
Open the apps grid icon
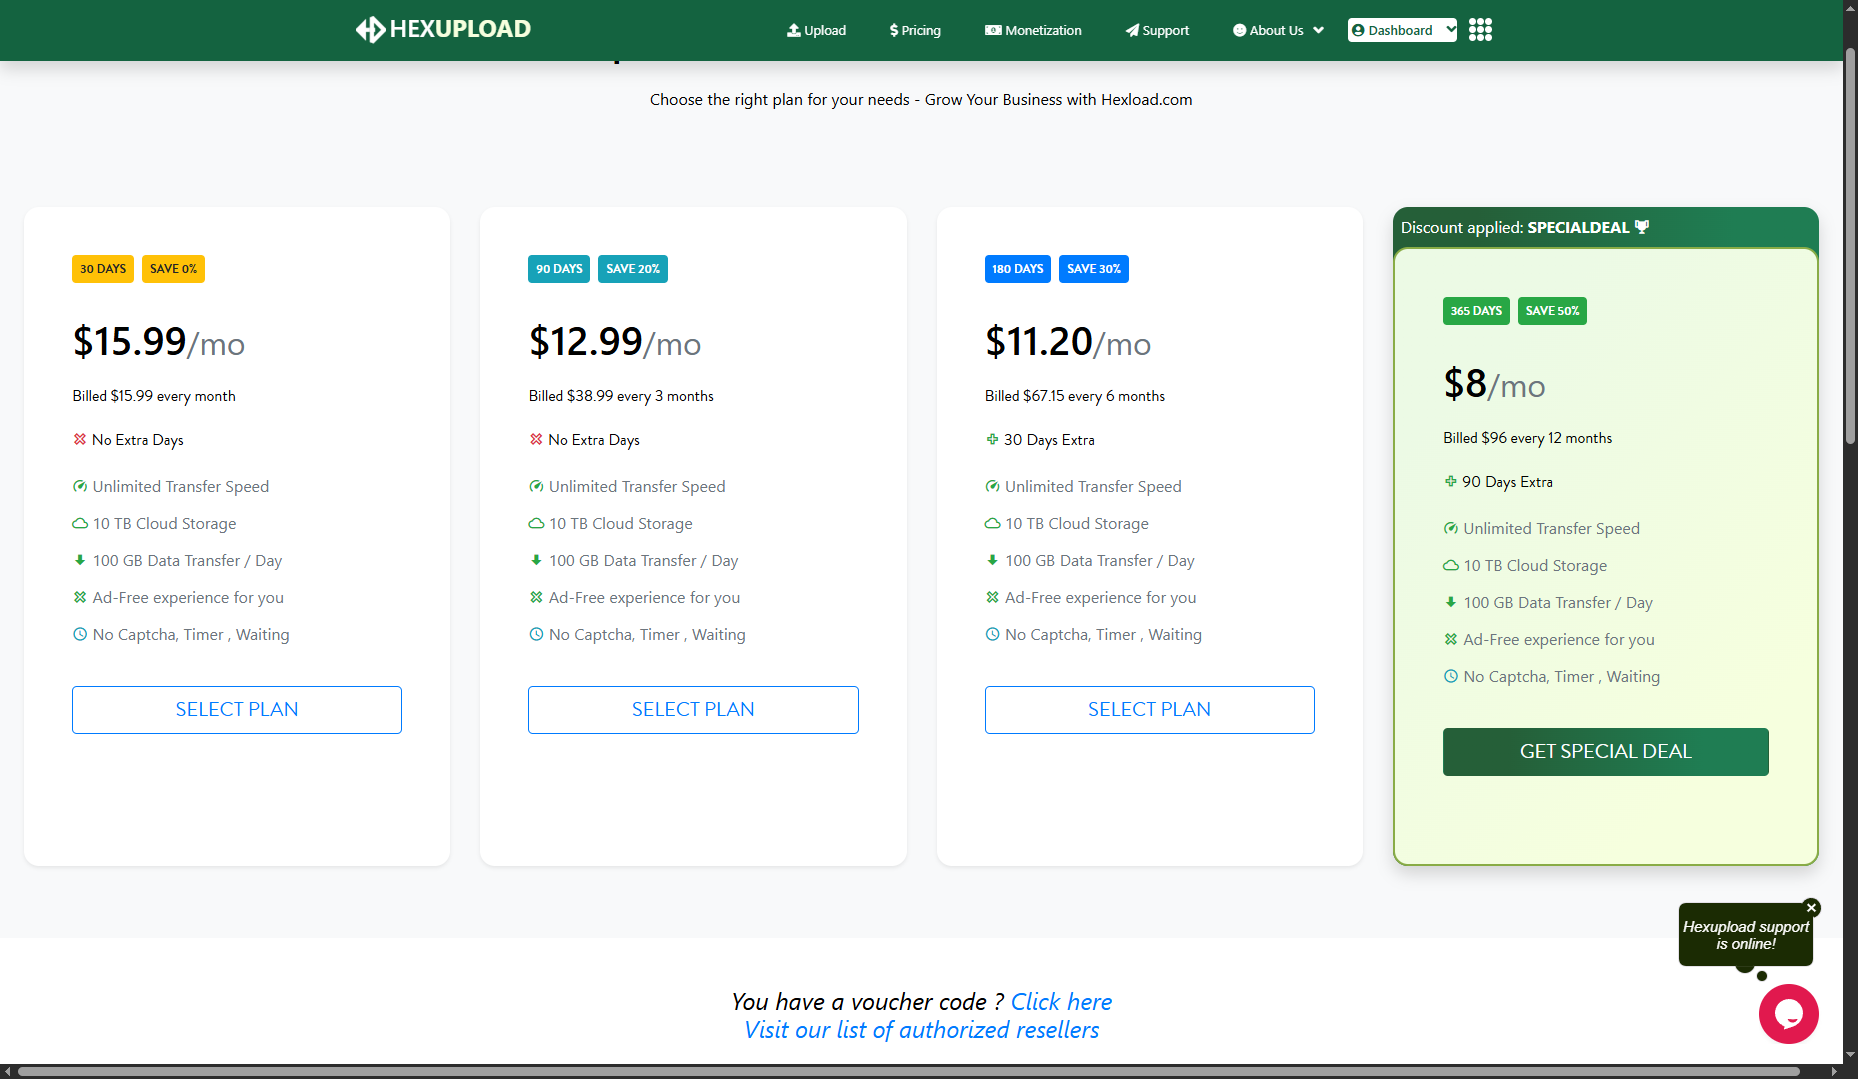1480,30
